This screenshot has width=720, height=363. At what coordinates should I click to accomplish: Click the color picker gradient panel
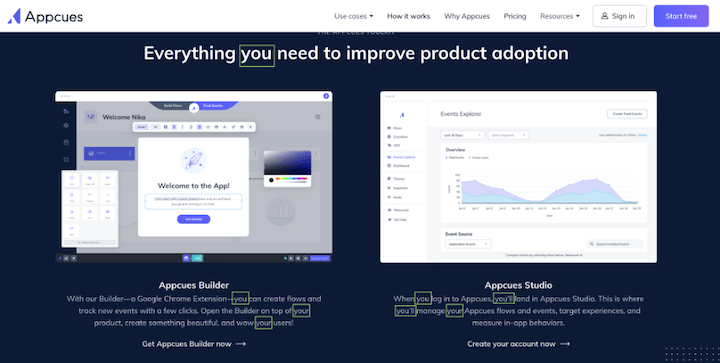[287, 163]
